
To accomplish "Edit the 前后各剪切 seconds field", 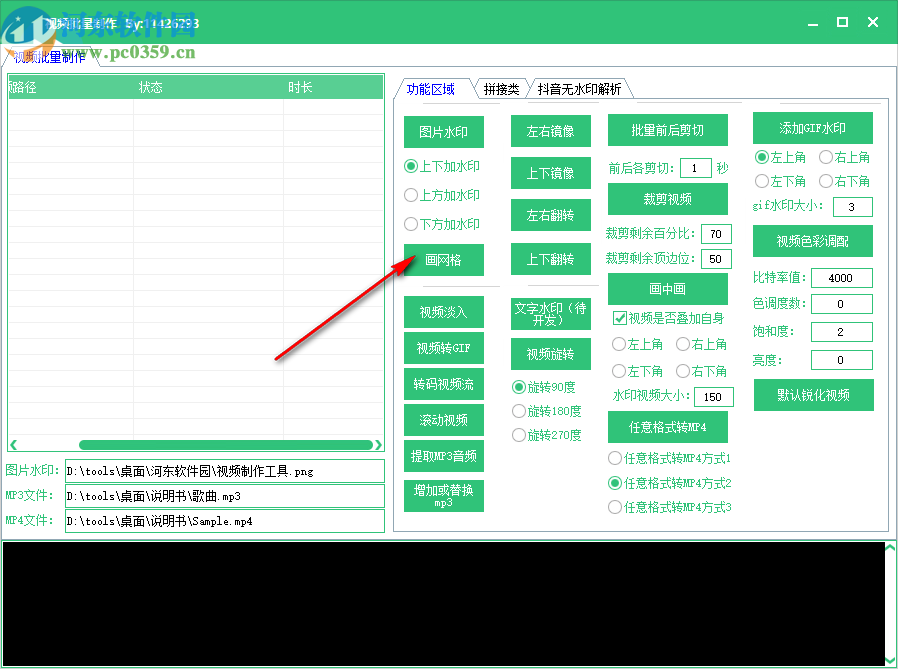I will (x=695, y=168).
